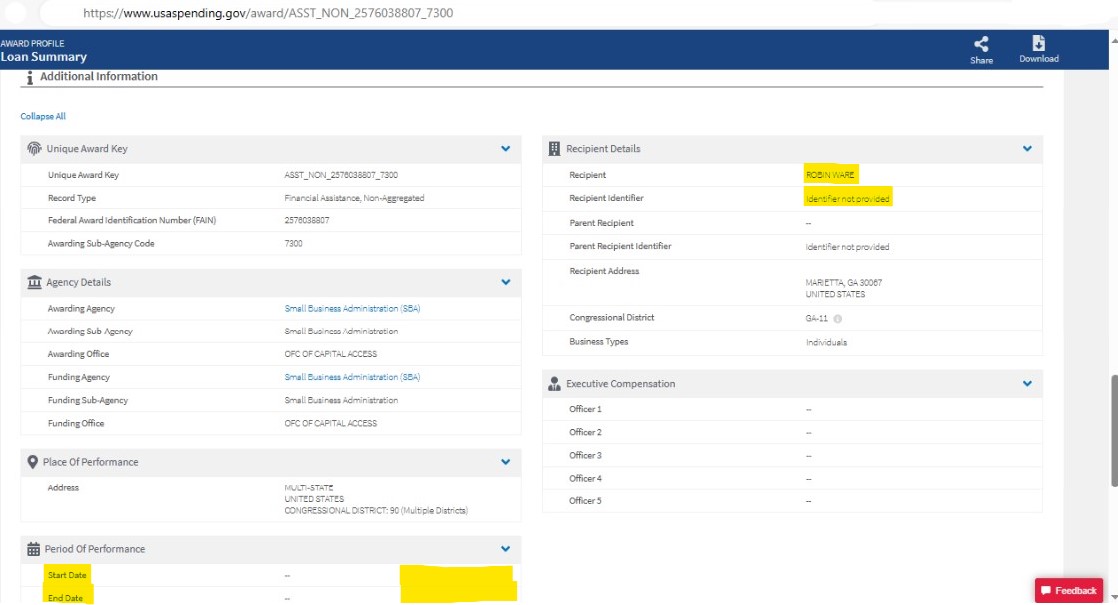The width and height of the screenshot is (1118, 605).
Task: Open the Feedback button
Action: 1069,590
